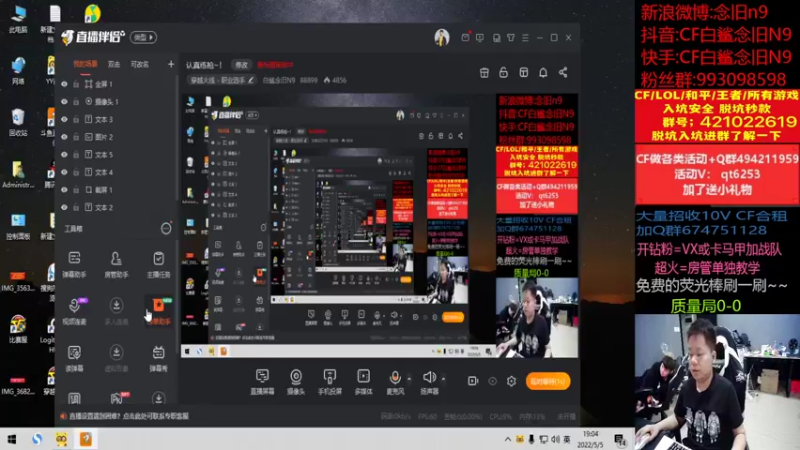Open the type dropdown next to the 直播伴侣 logo
800x450 pixels.
pos(143,37)
